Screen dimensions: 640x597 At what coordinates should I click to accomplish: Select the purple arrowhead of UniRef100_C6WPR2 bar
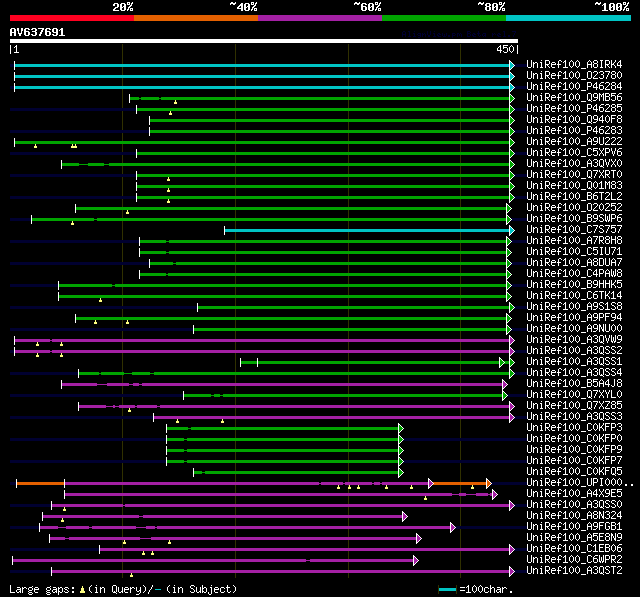(x=416, y=561)
